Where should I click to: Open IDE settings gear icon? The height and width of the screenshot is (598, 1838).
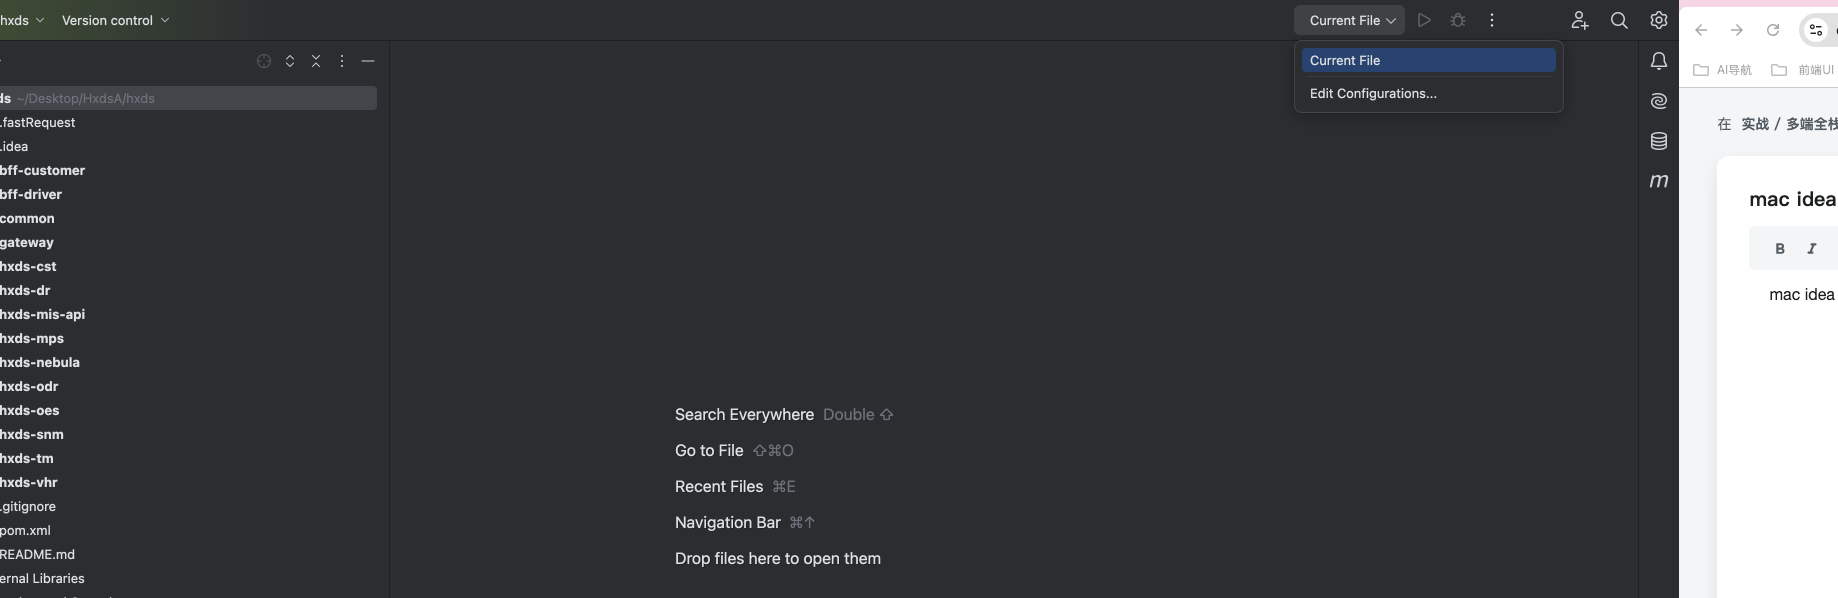click(x=1659, y=20)
